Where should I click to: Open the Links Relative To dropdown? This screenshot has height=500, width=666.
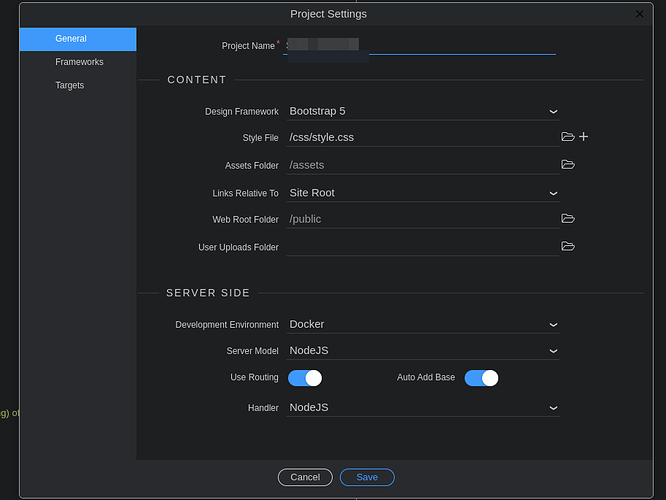coord(423,193)
